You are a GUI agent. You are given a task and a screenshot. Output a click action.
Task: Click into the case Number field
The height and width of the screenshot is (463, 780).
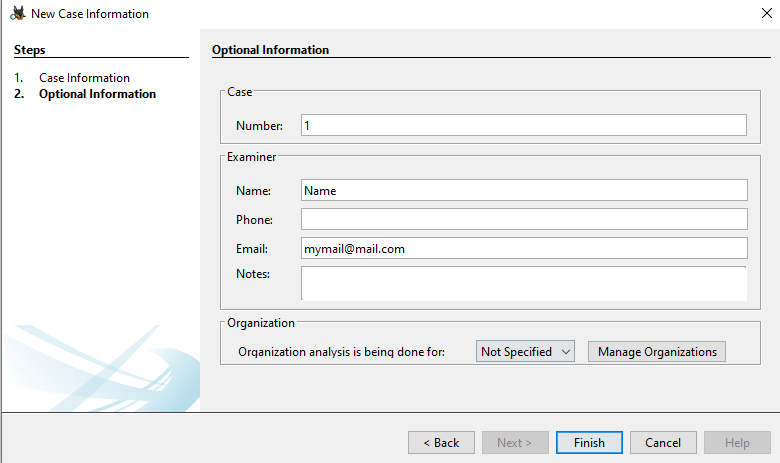(x=523, y=125)
